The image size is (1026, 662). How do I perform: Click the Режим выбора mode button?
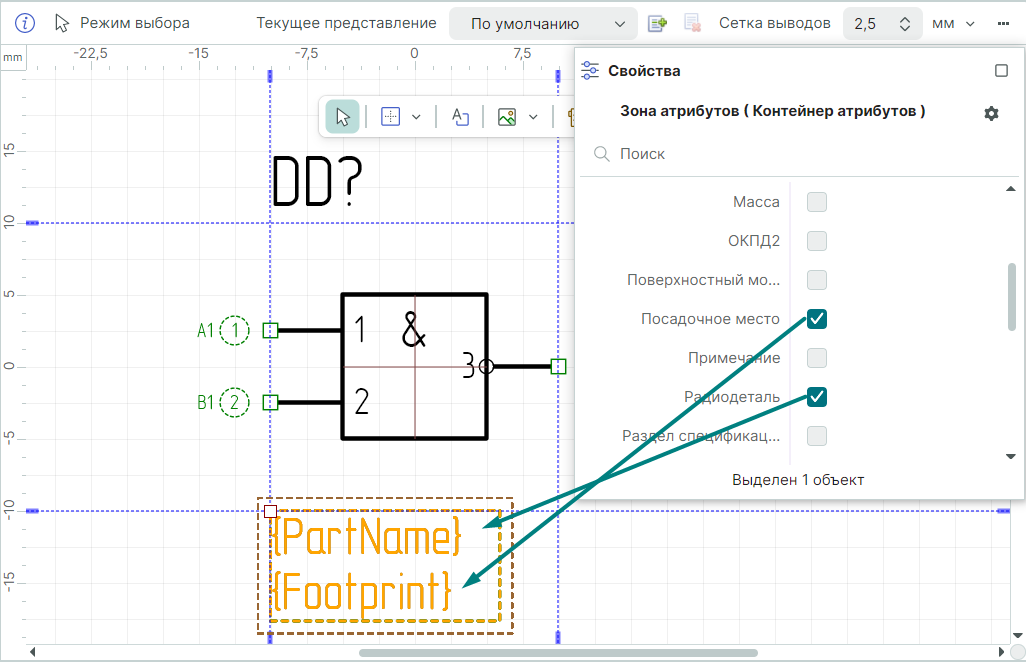pyautogui.click(x=122, y=23)
